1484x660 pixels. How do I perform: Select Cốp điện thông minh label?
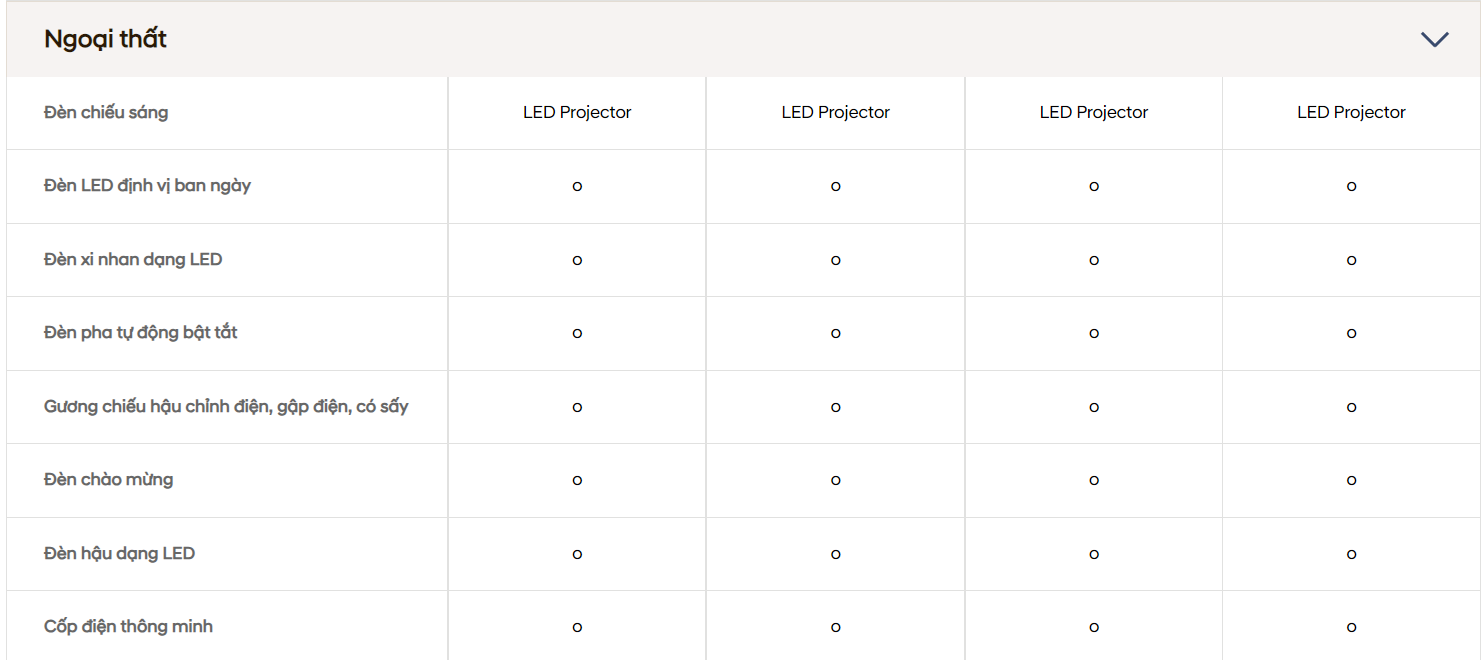128,627
